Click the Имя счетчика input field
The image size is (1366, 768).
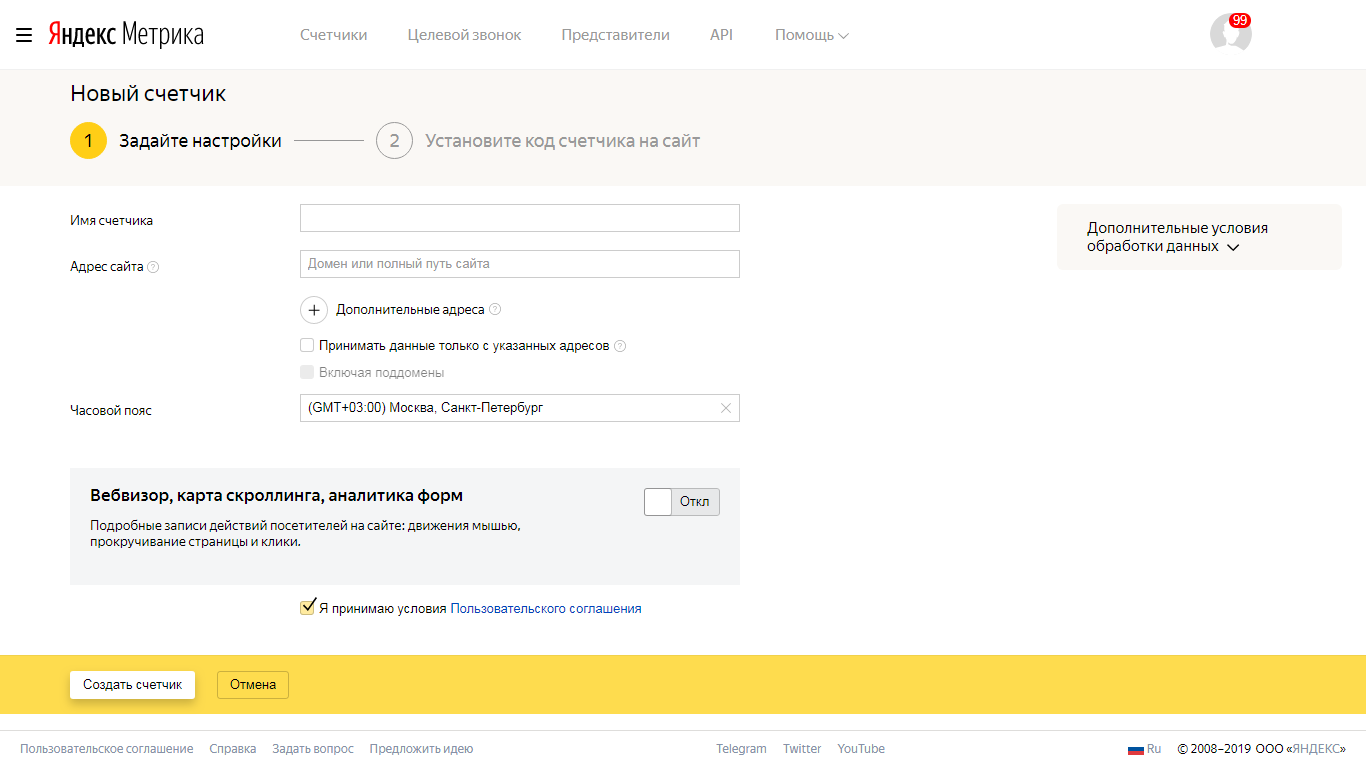click(519, 218)
